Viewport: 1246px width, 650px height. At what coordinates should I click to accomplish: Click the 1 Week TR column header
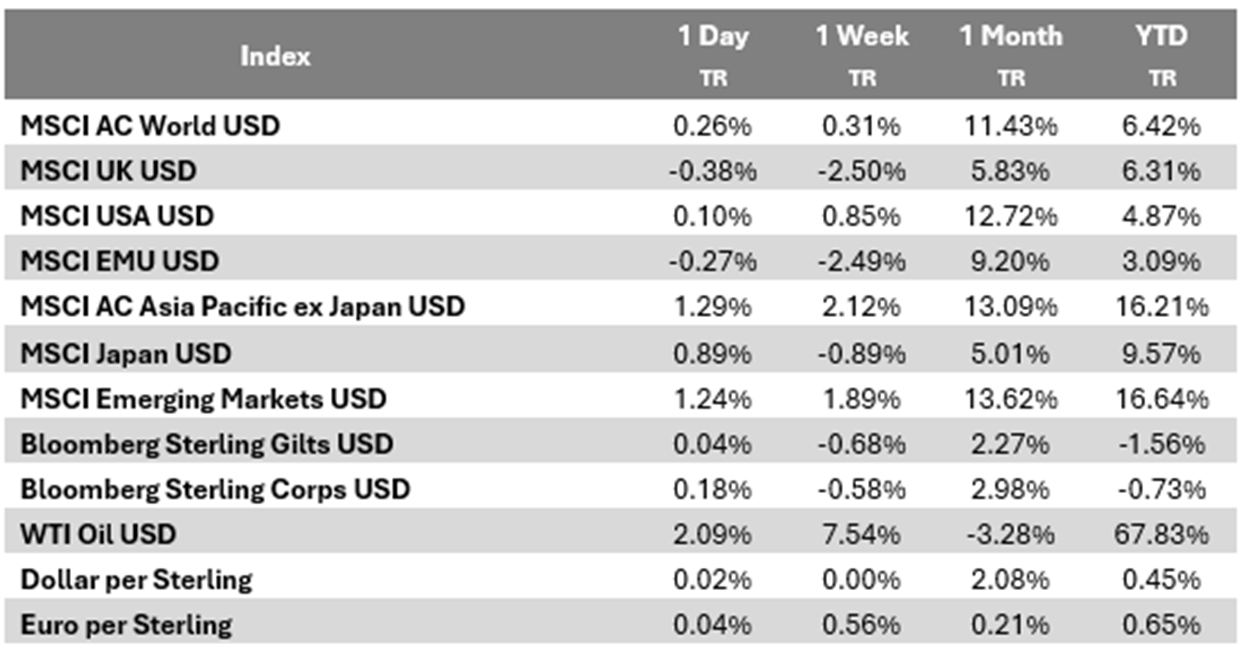coord(861,54)
